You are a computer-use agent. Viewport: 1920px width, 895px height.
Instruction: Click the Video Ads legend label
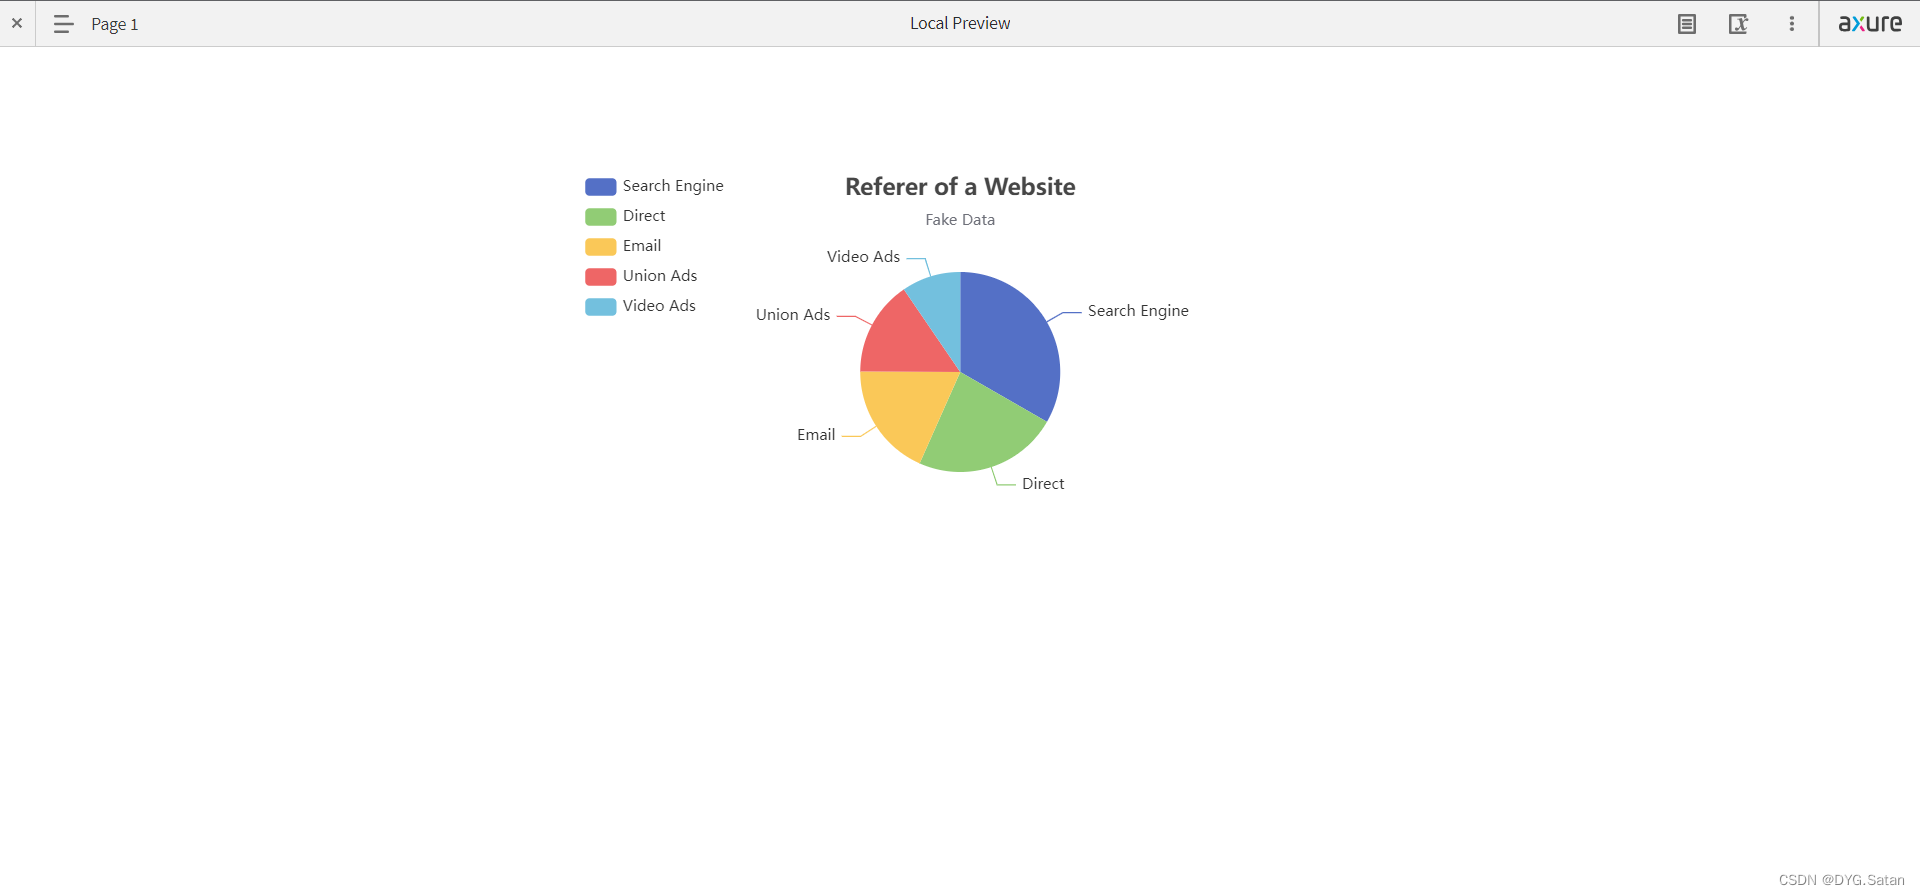click(x=659, y=306)
